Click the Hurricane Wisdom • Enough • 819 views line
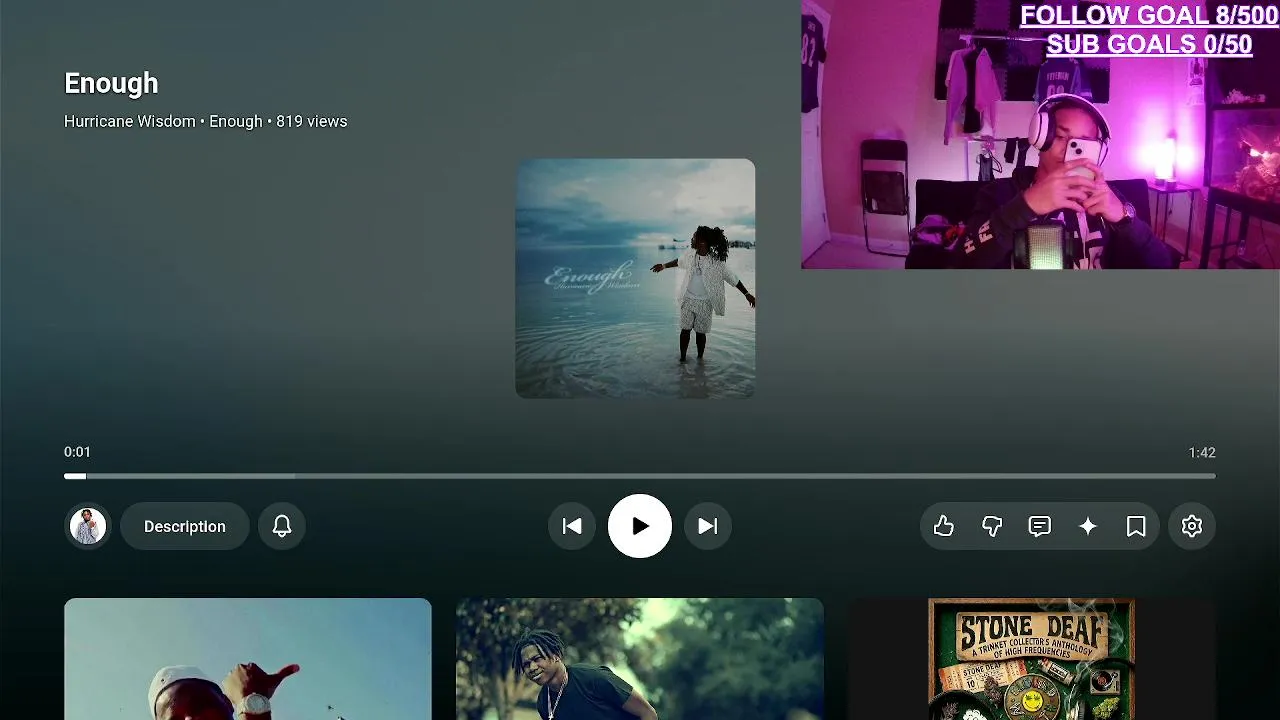Screen dimensions: 1280x720 click(206, 121)
